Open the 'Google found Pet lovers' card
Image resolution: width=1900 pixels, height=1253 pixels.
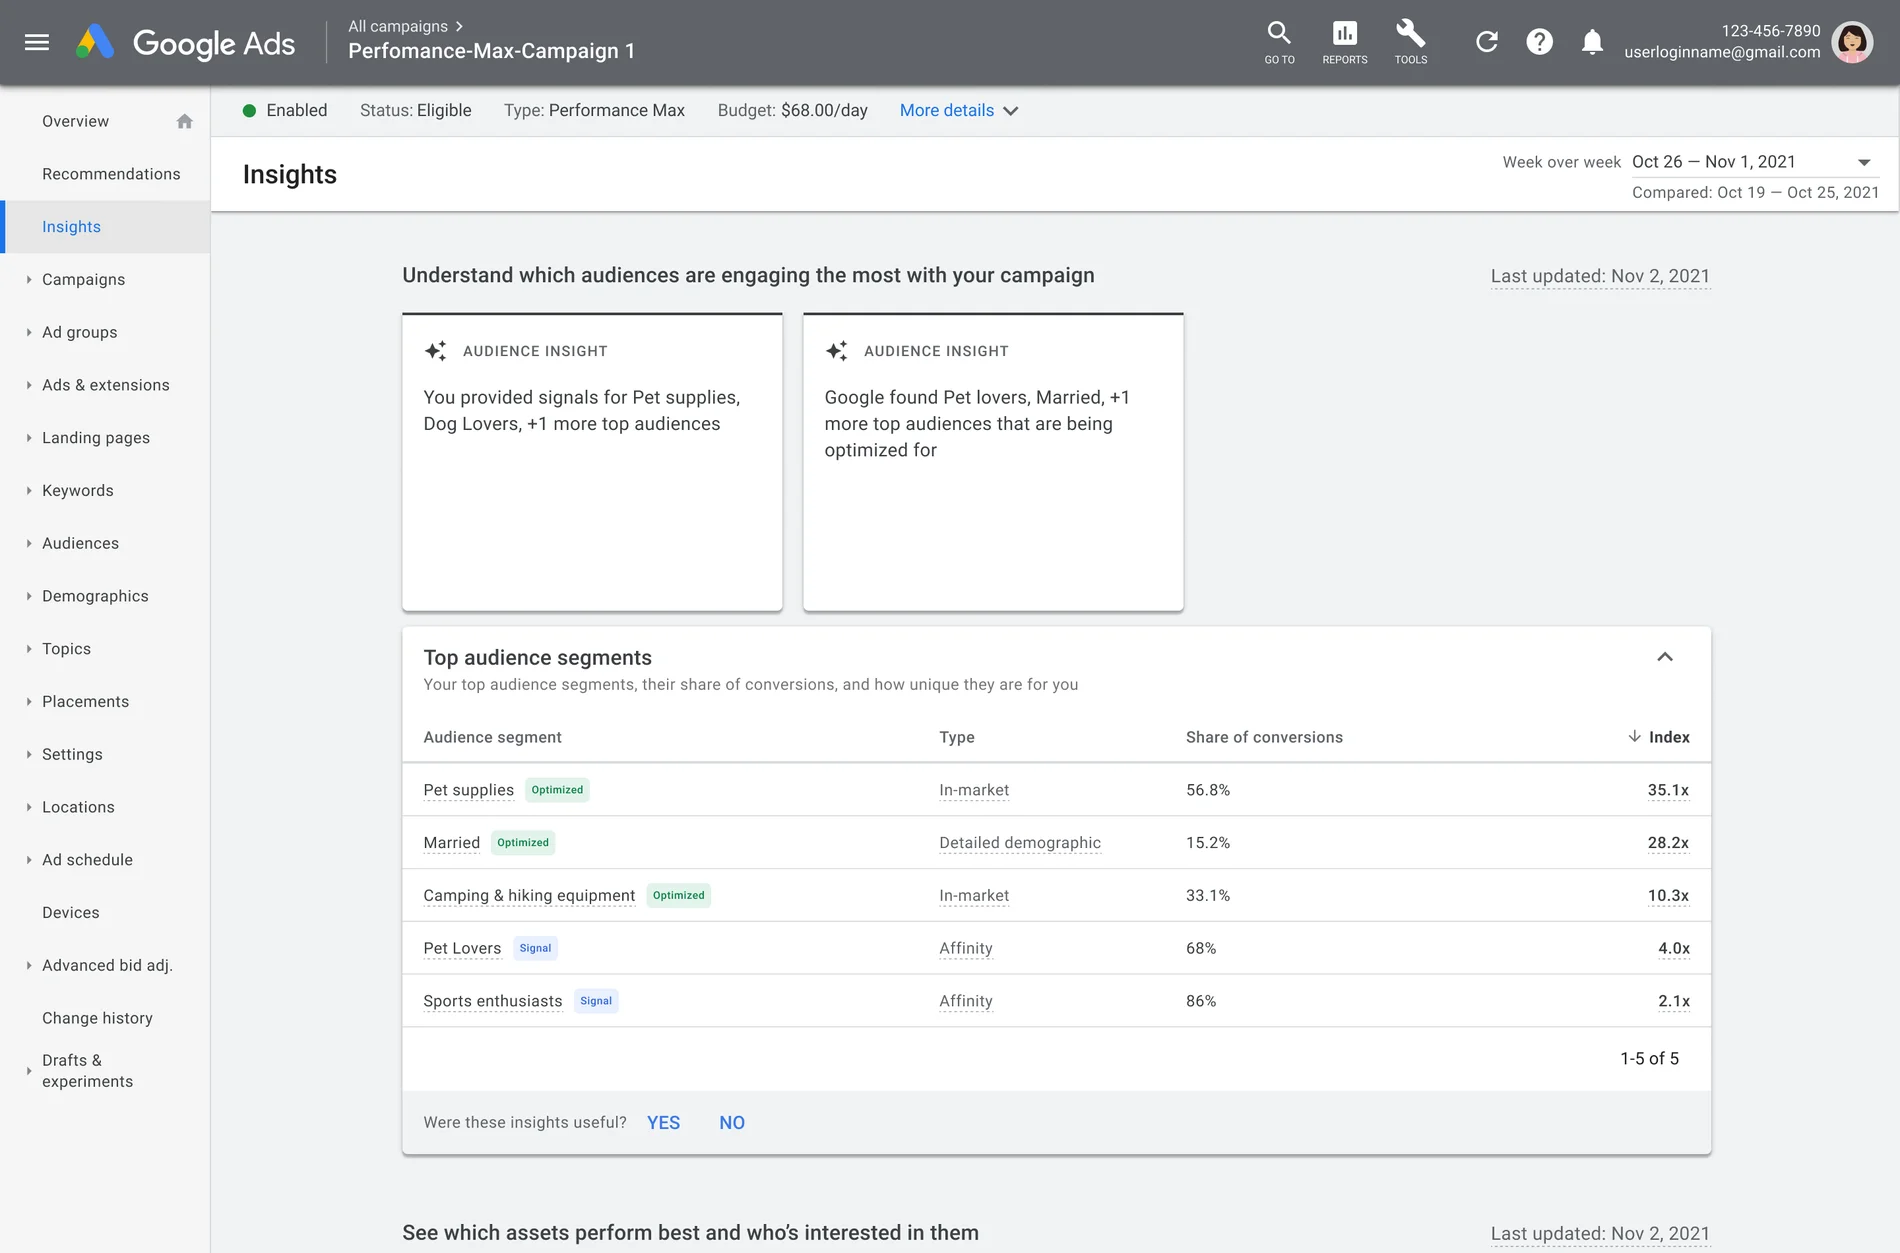point(993,462)
